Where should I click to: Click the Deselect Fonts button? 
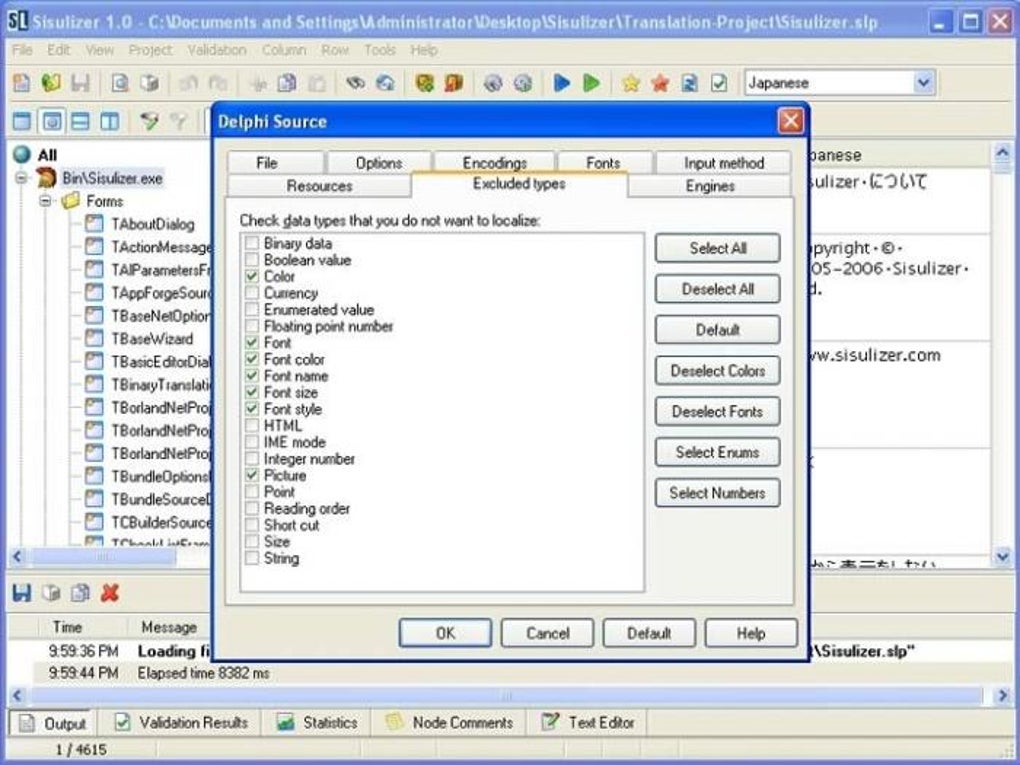pos(718,412)
